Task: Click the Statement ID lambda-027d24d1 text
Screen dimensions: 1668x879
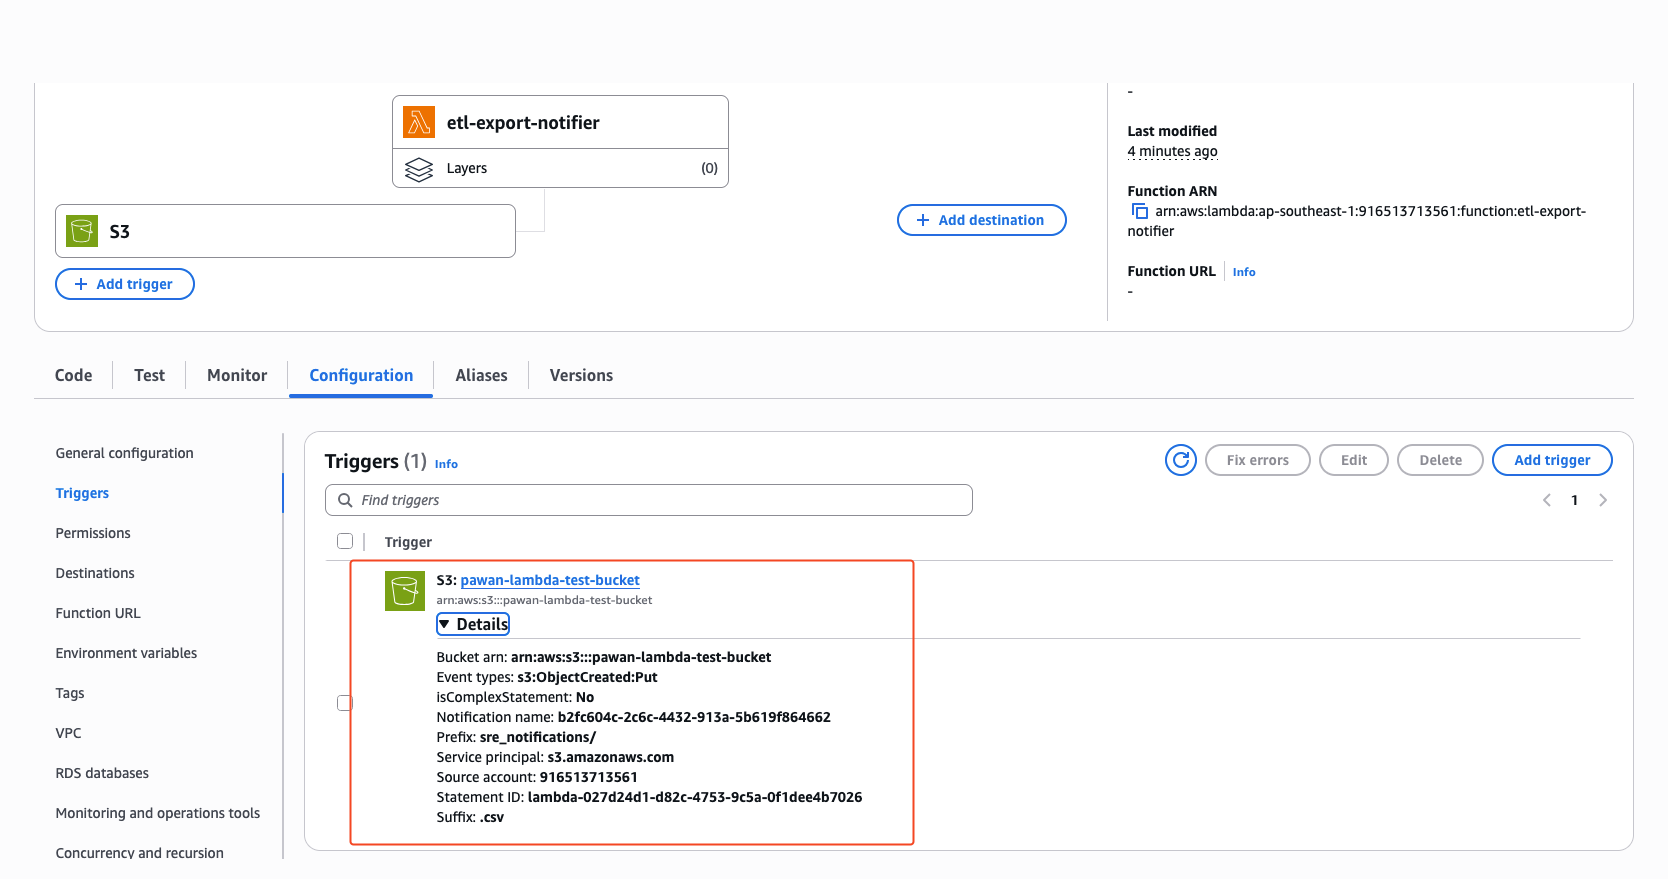Action: point(649,797)
